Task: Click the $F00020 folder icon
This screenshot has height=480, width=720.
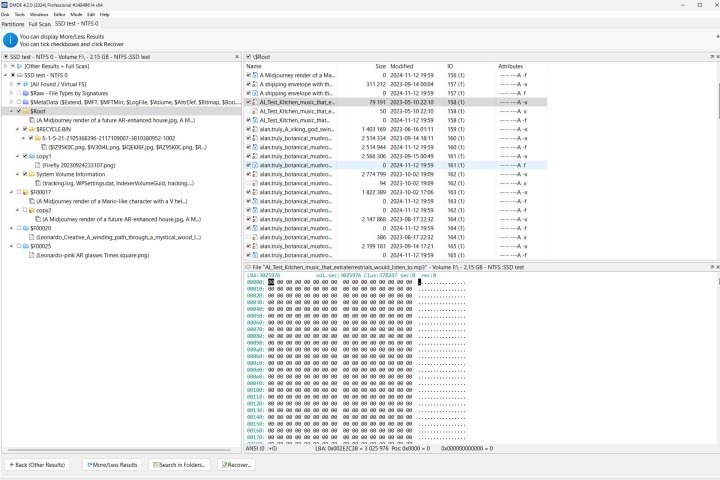Action: pyautogui.click(x=25, y=228)
